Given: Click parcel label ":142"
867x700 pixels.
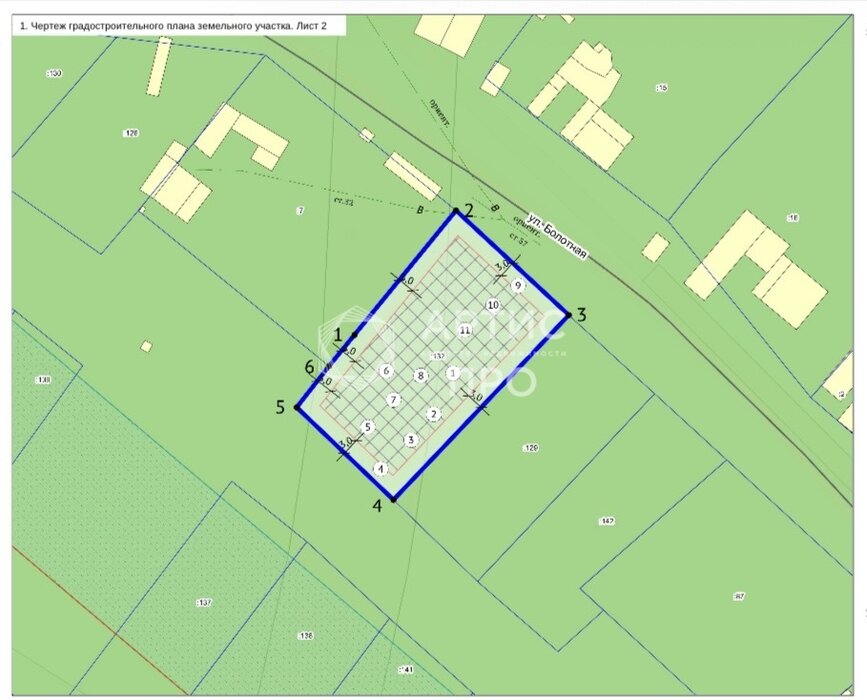Looking at the screenshot, I should (607, 521).
